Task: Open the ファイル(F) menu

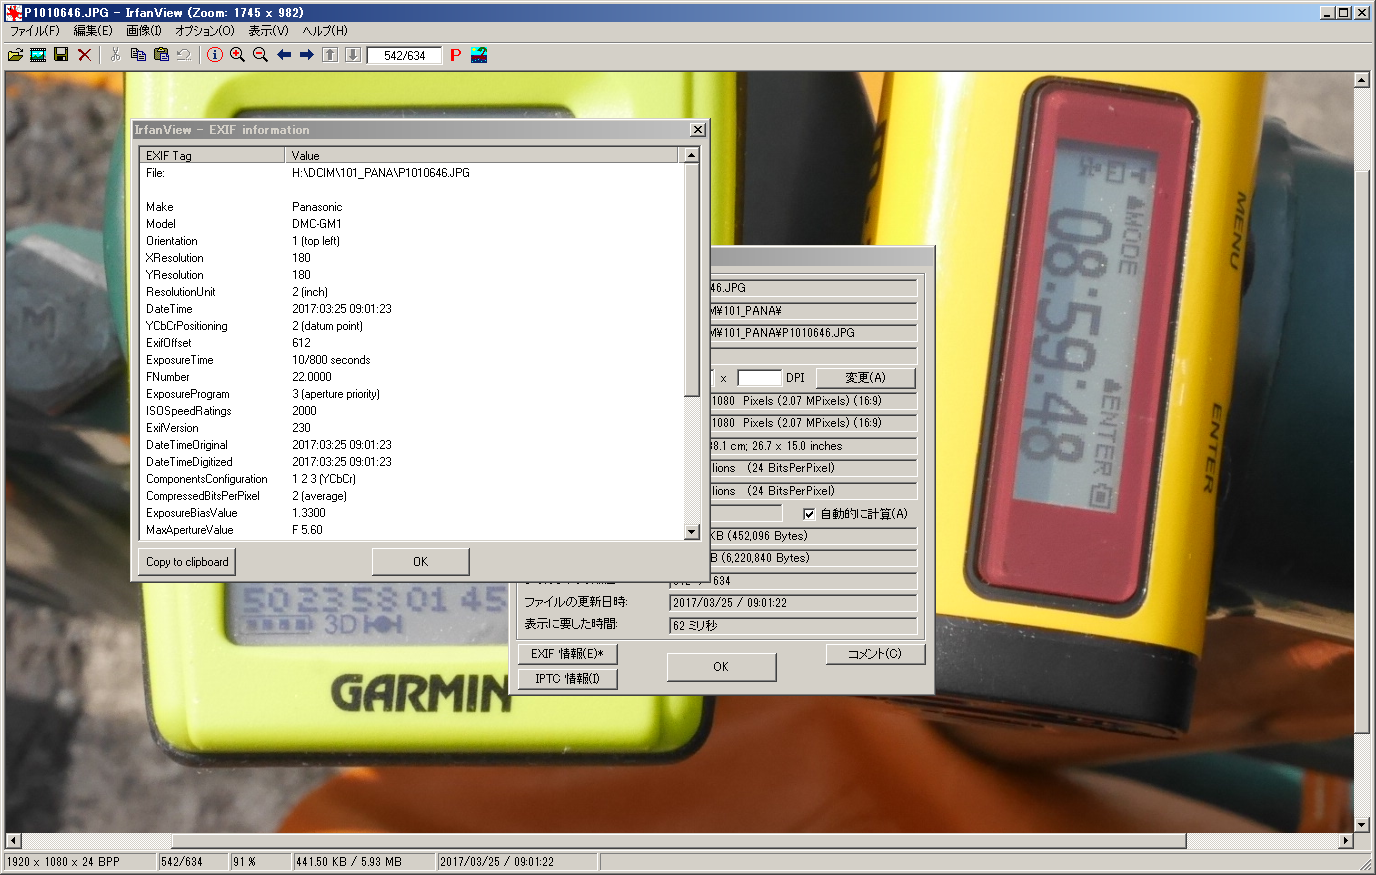Action: coord(35,31)
